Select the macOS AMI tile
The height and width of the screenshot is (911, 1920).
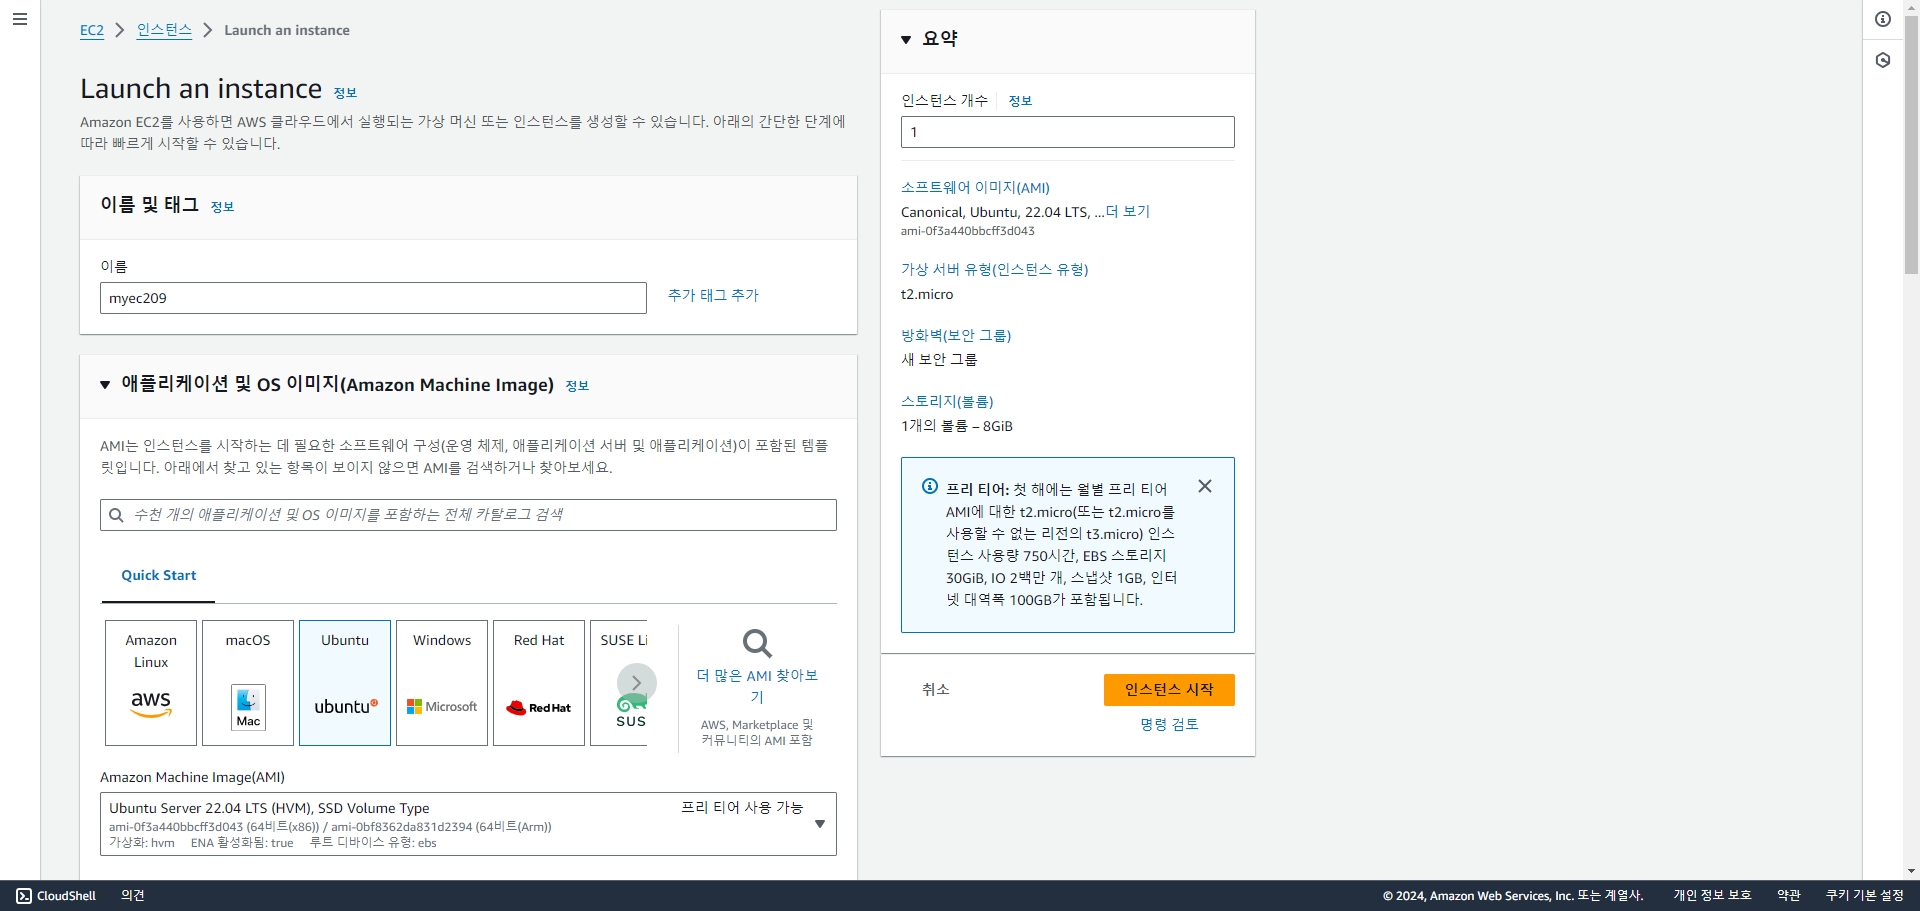click(248, 683)
